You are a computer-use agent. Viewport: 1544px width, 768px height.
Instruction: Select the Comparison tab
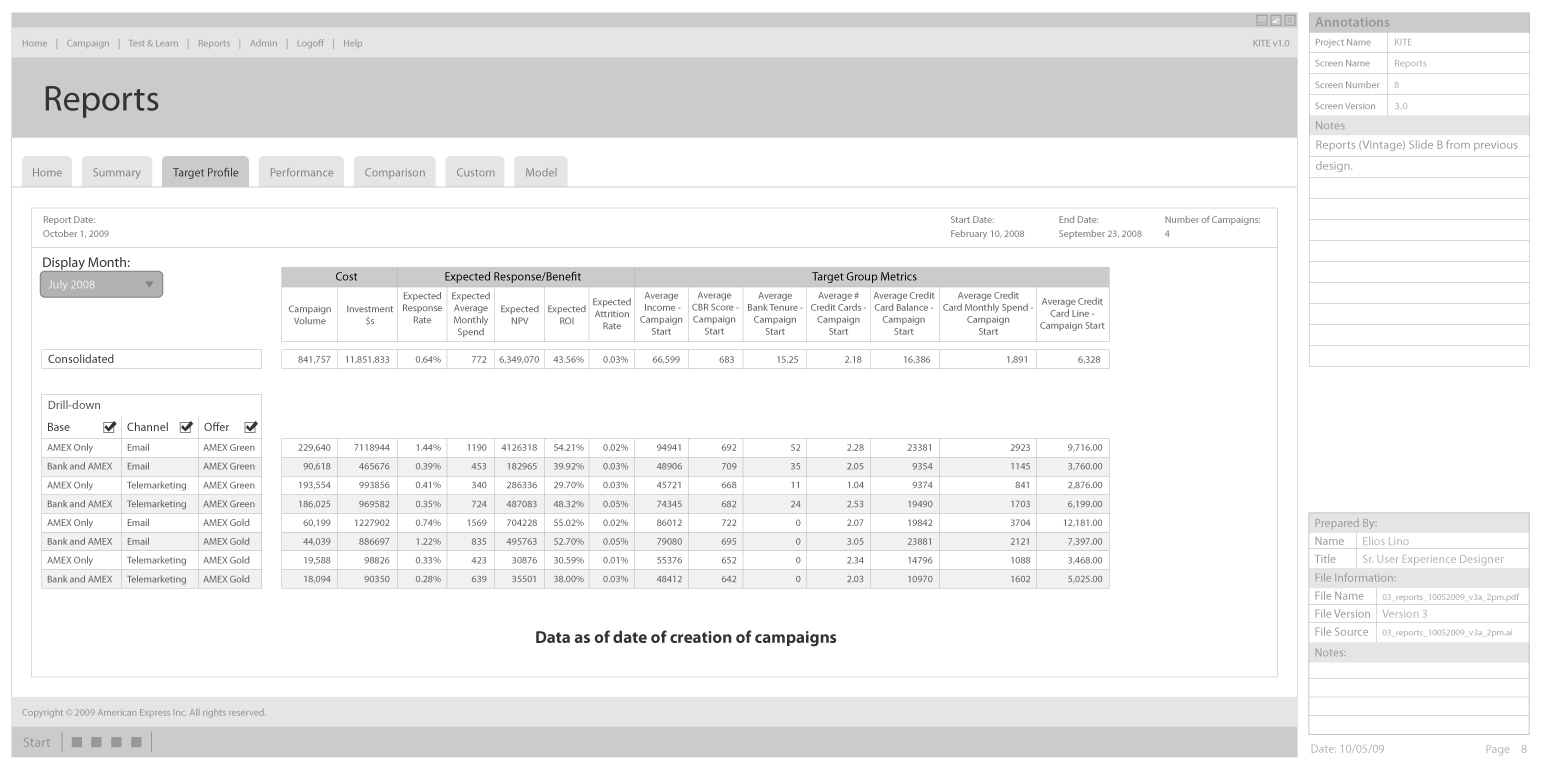(394, 172)
